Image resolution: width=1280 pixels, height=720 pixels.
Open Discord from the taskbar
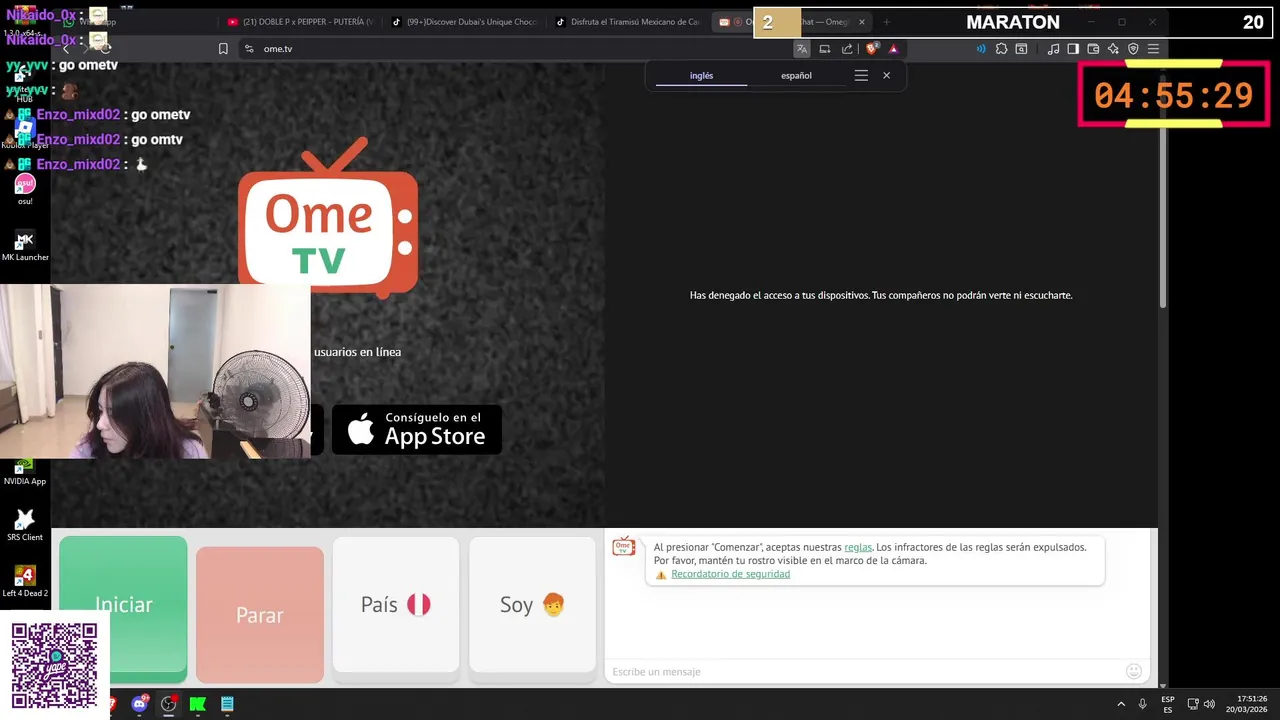click(x=140, y=704)
